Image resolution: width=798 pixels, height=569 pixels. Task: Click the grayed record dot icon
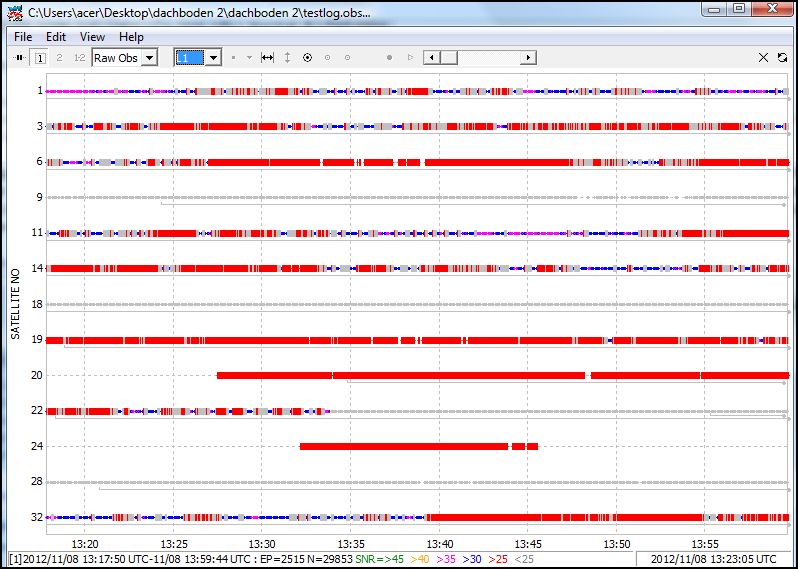389,58
